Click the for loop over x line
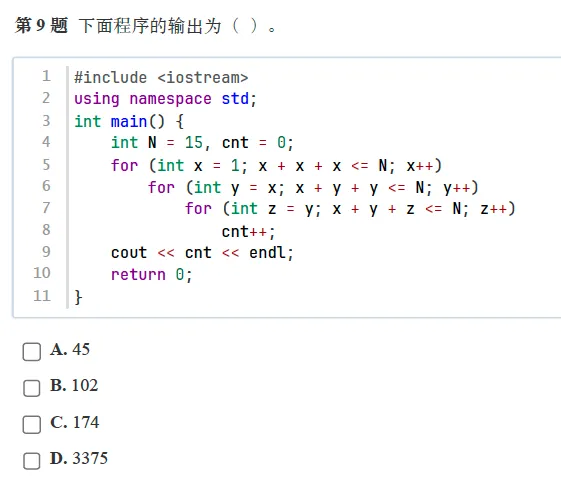 tap(276, 166)
